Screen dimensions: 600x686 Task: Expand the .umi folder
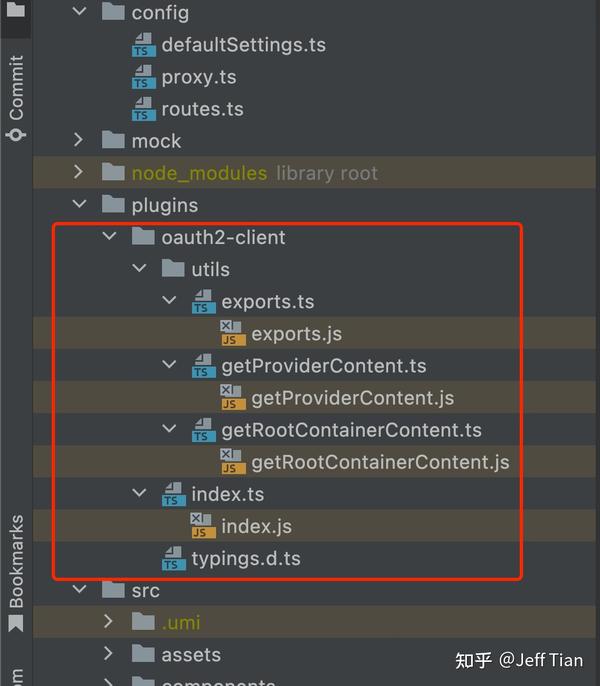[109, 622]
